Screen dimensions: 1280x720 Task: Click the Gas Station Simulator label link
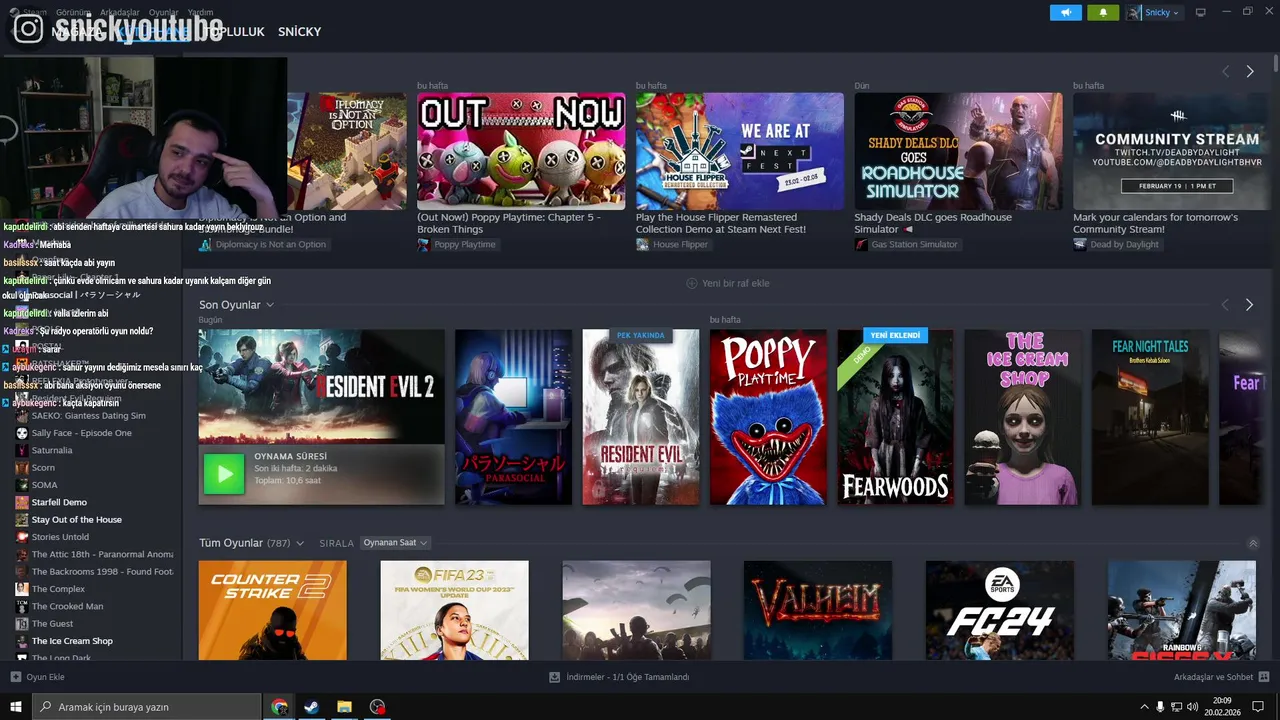click(x=906, y=244)
